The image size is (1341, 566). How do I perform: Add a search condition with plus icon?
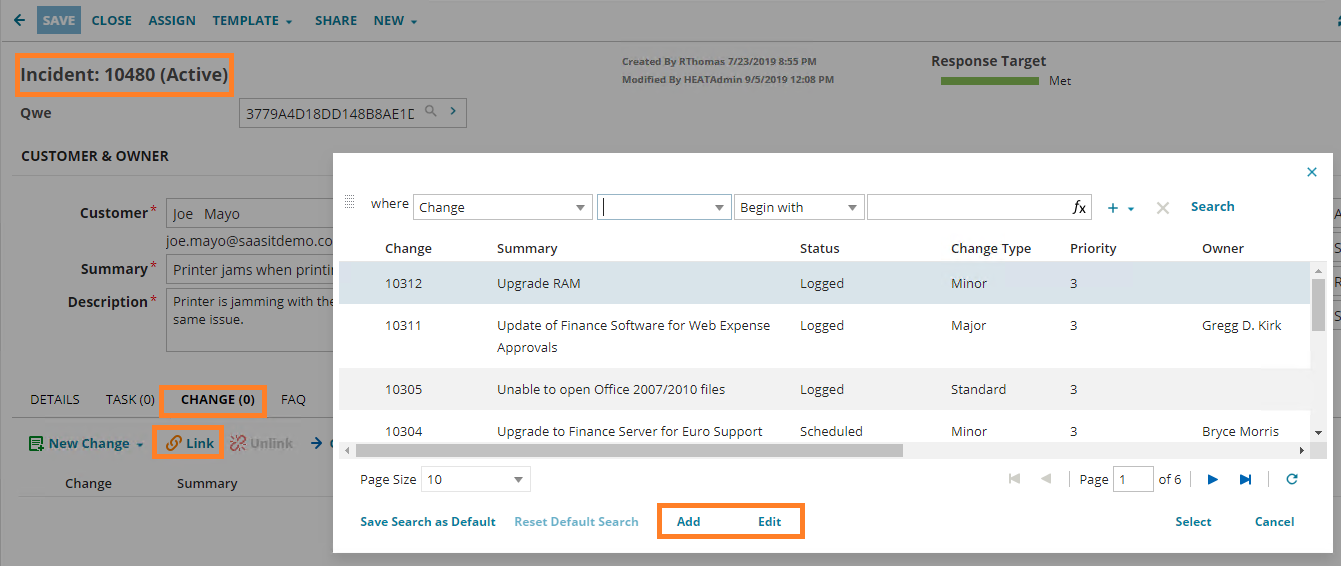(x=1113, y=208)
